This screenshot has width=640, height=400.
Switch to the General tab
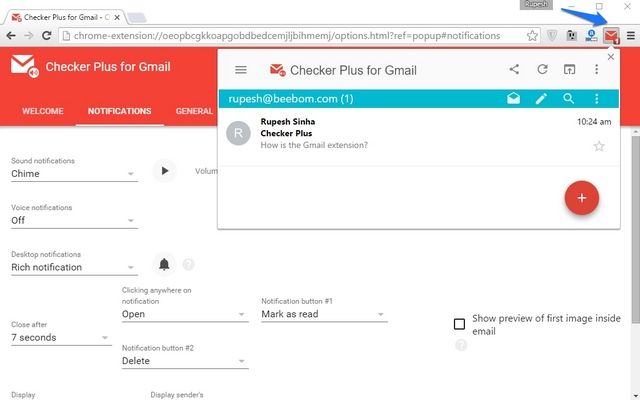click(x=194, y=111)
